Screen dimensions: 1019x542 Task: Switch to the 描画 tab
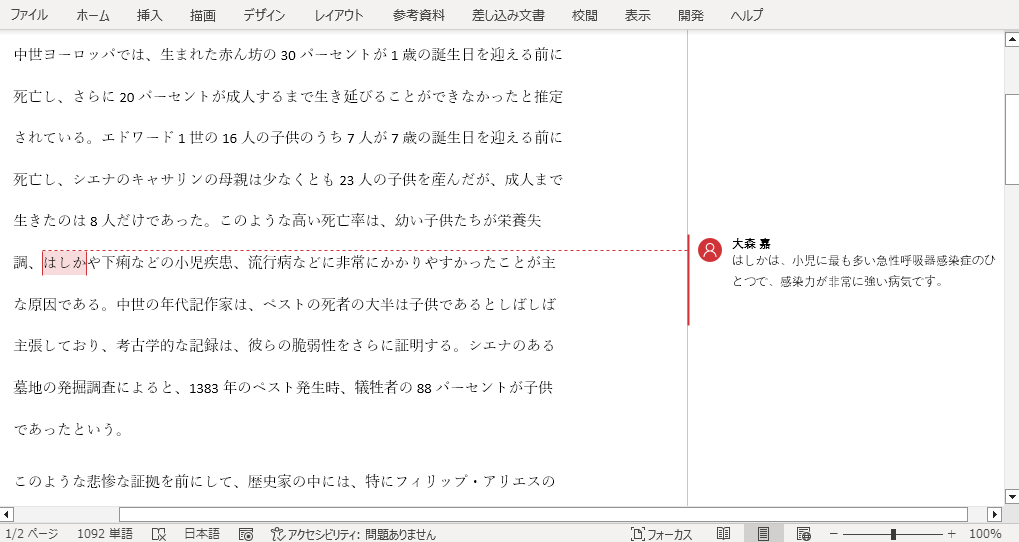click(x=203, y=15)
